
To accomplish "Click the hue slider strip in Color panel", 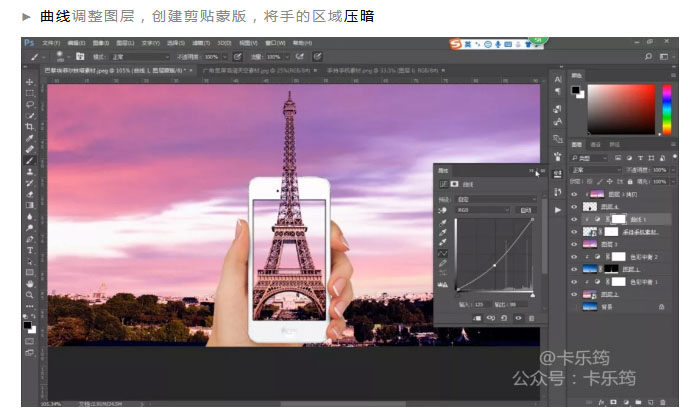I will (667, 109).
